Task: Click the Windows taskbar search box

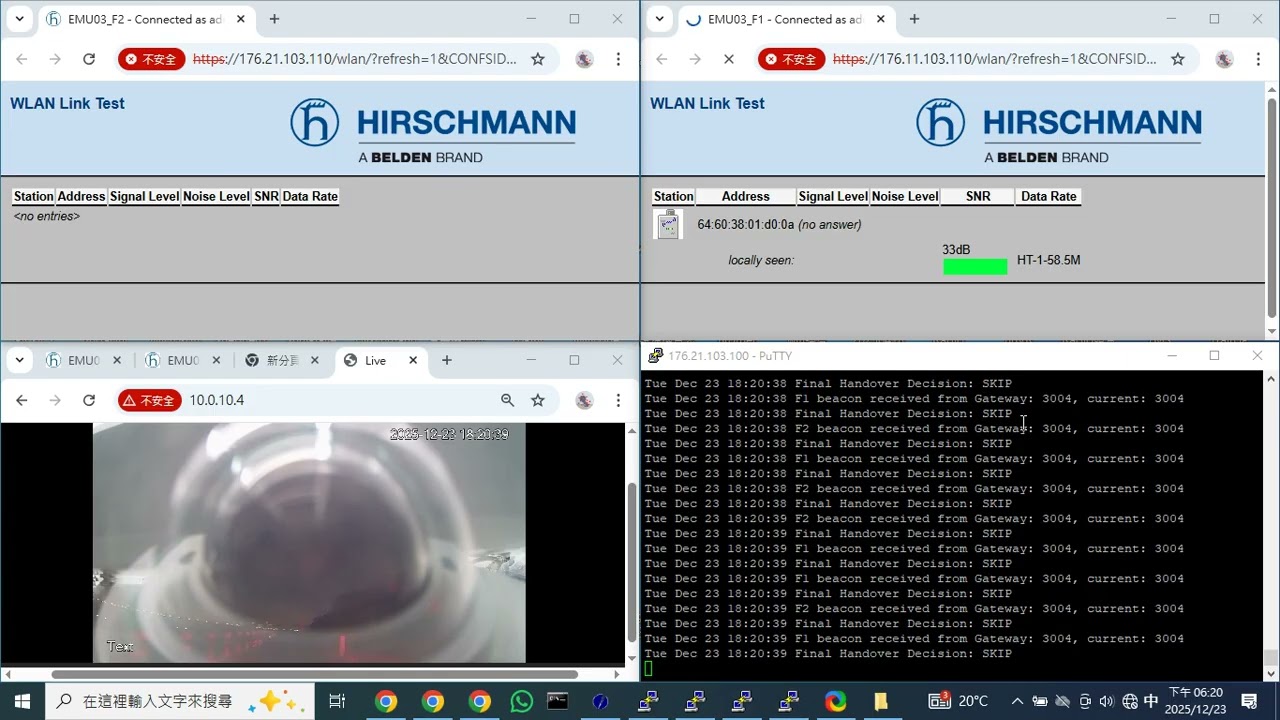Action: (x=180, y=701)
